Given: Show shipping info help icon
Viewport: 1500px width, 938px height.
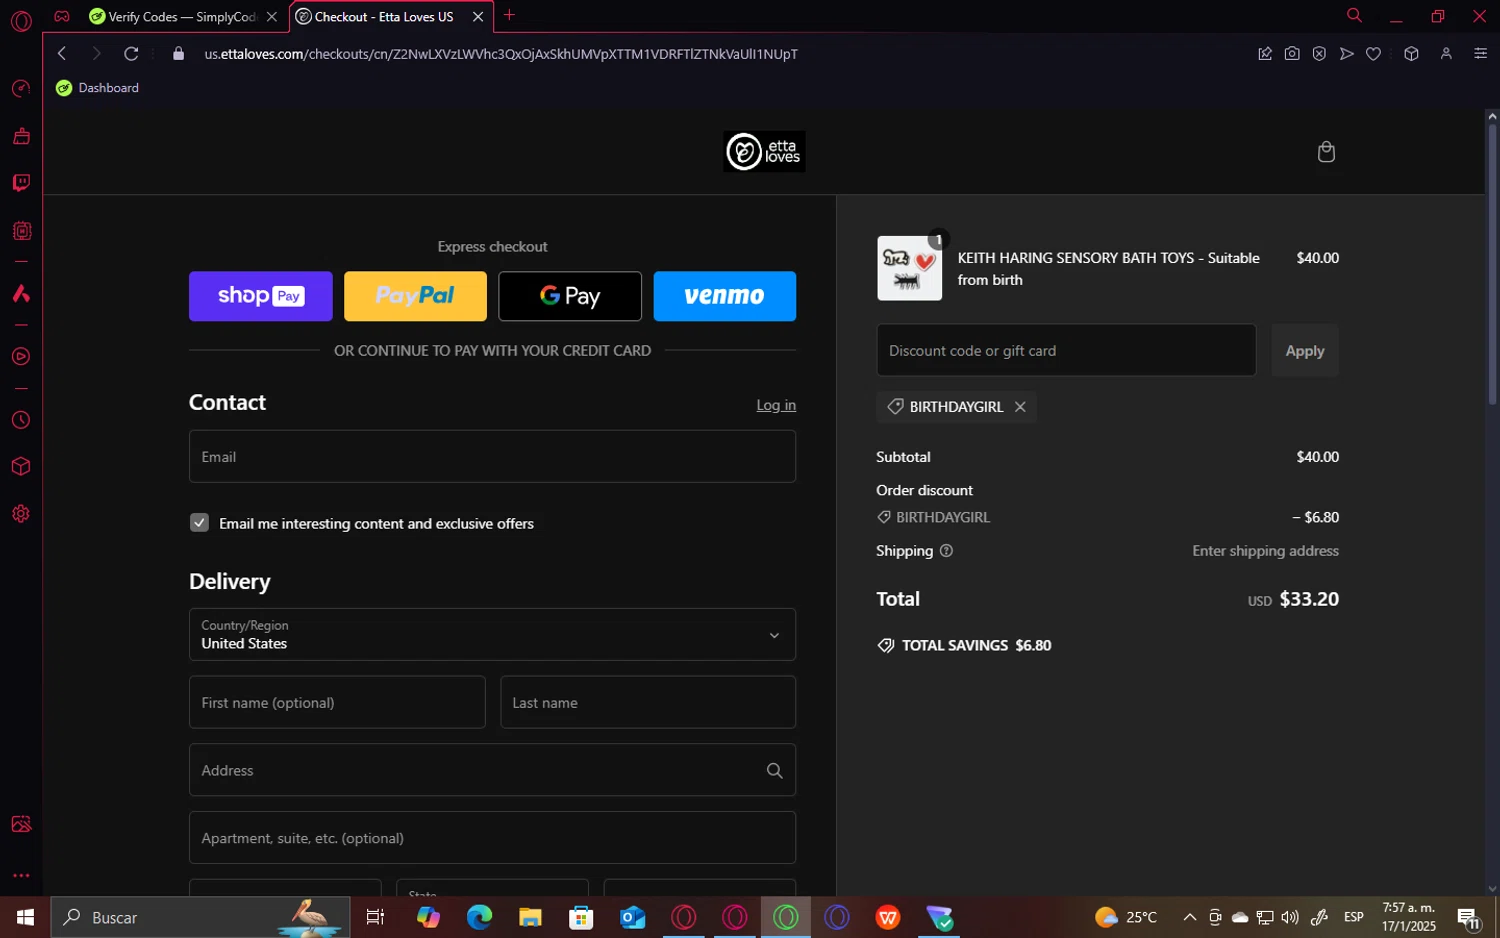Looking at the screenshot, I should click(946, 551).
